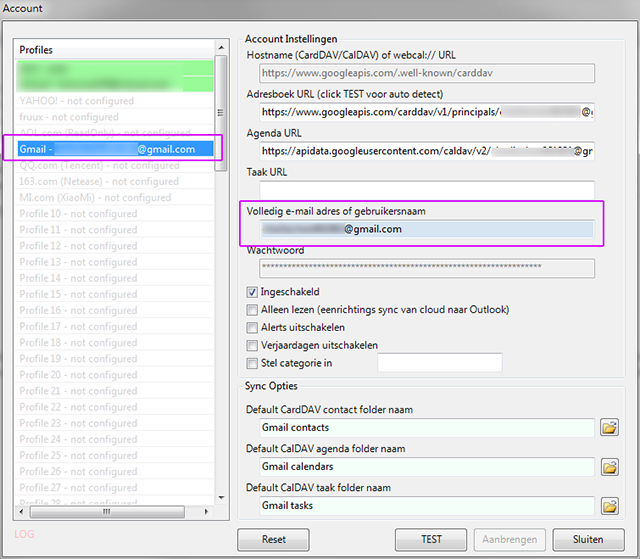Select the QQ.com (Tencent) profile
The height and width of the screenshot is (559, 640).
(115, 165)
